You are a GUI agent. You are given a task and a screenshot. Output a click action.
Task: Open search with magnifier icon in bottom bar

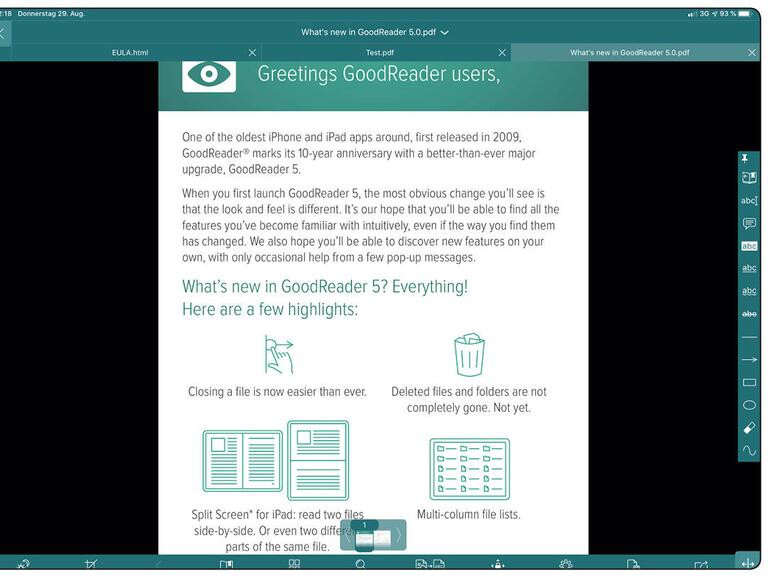[x=360, y=564]
